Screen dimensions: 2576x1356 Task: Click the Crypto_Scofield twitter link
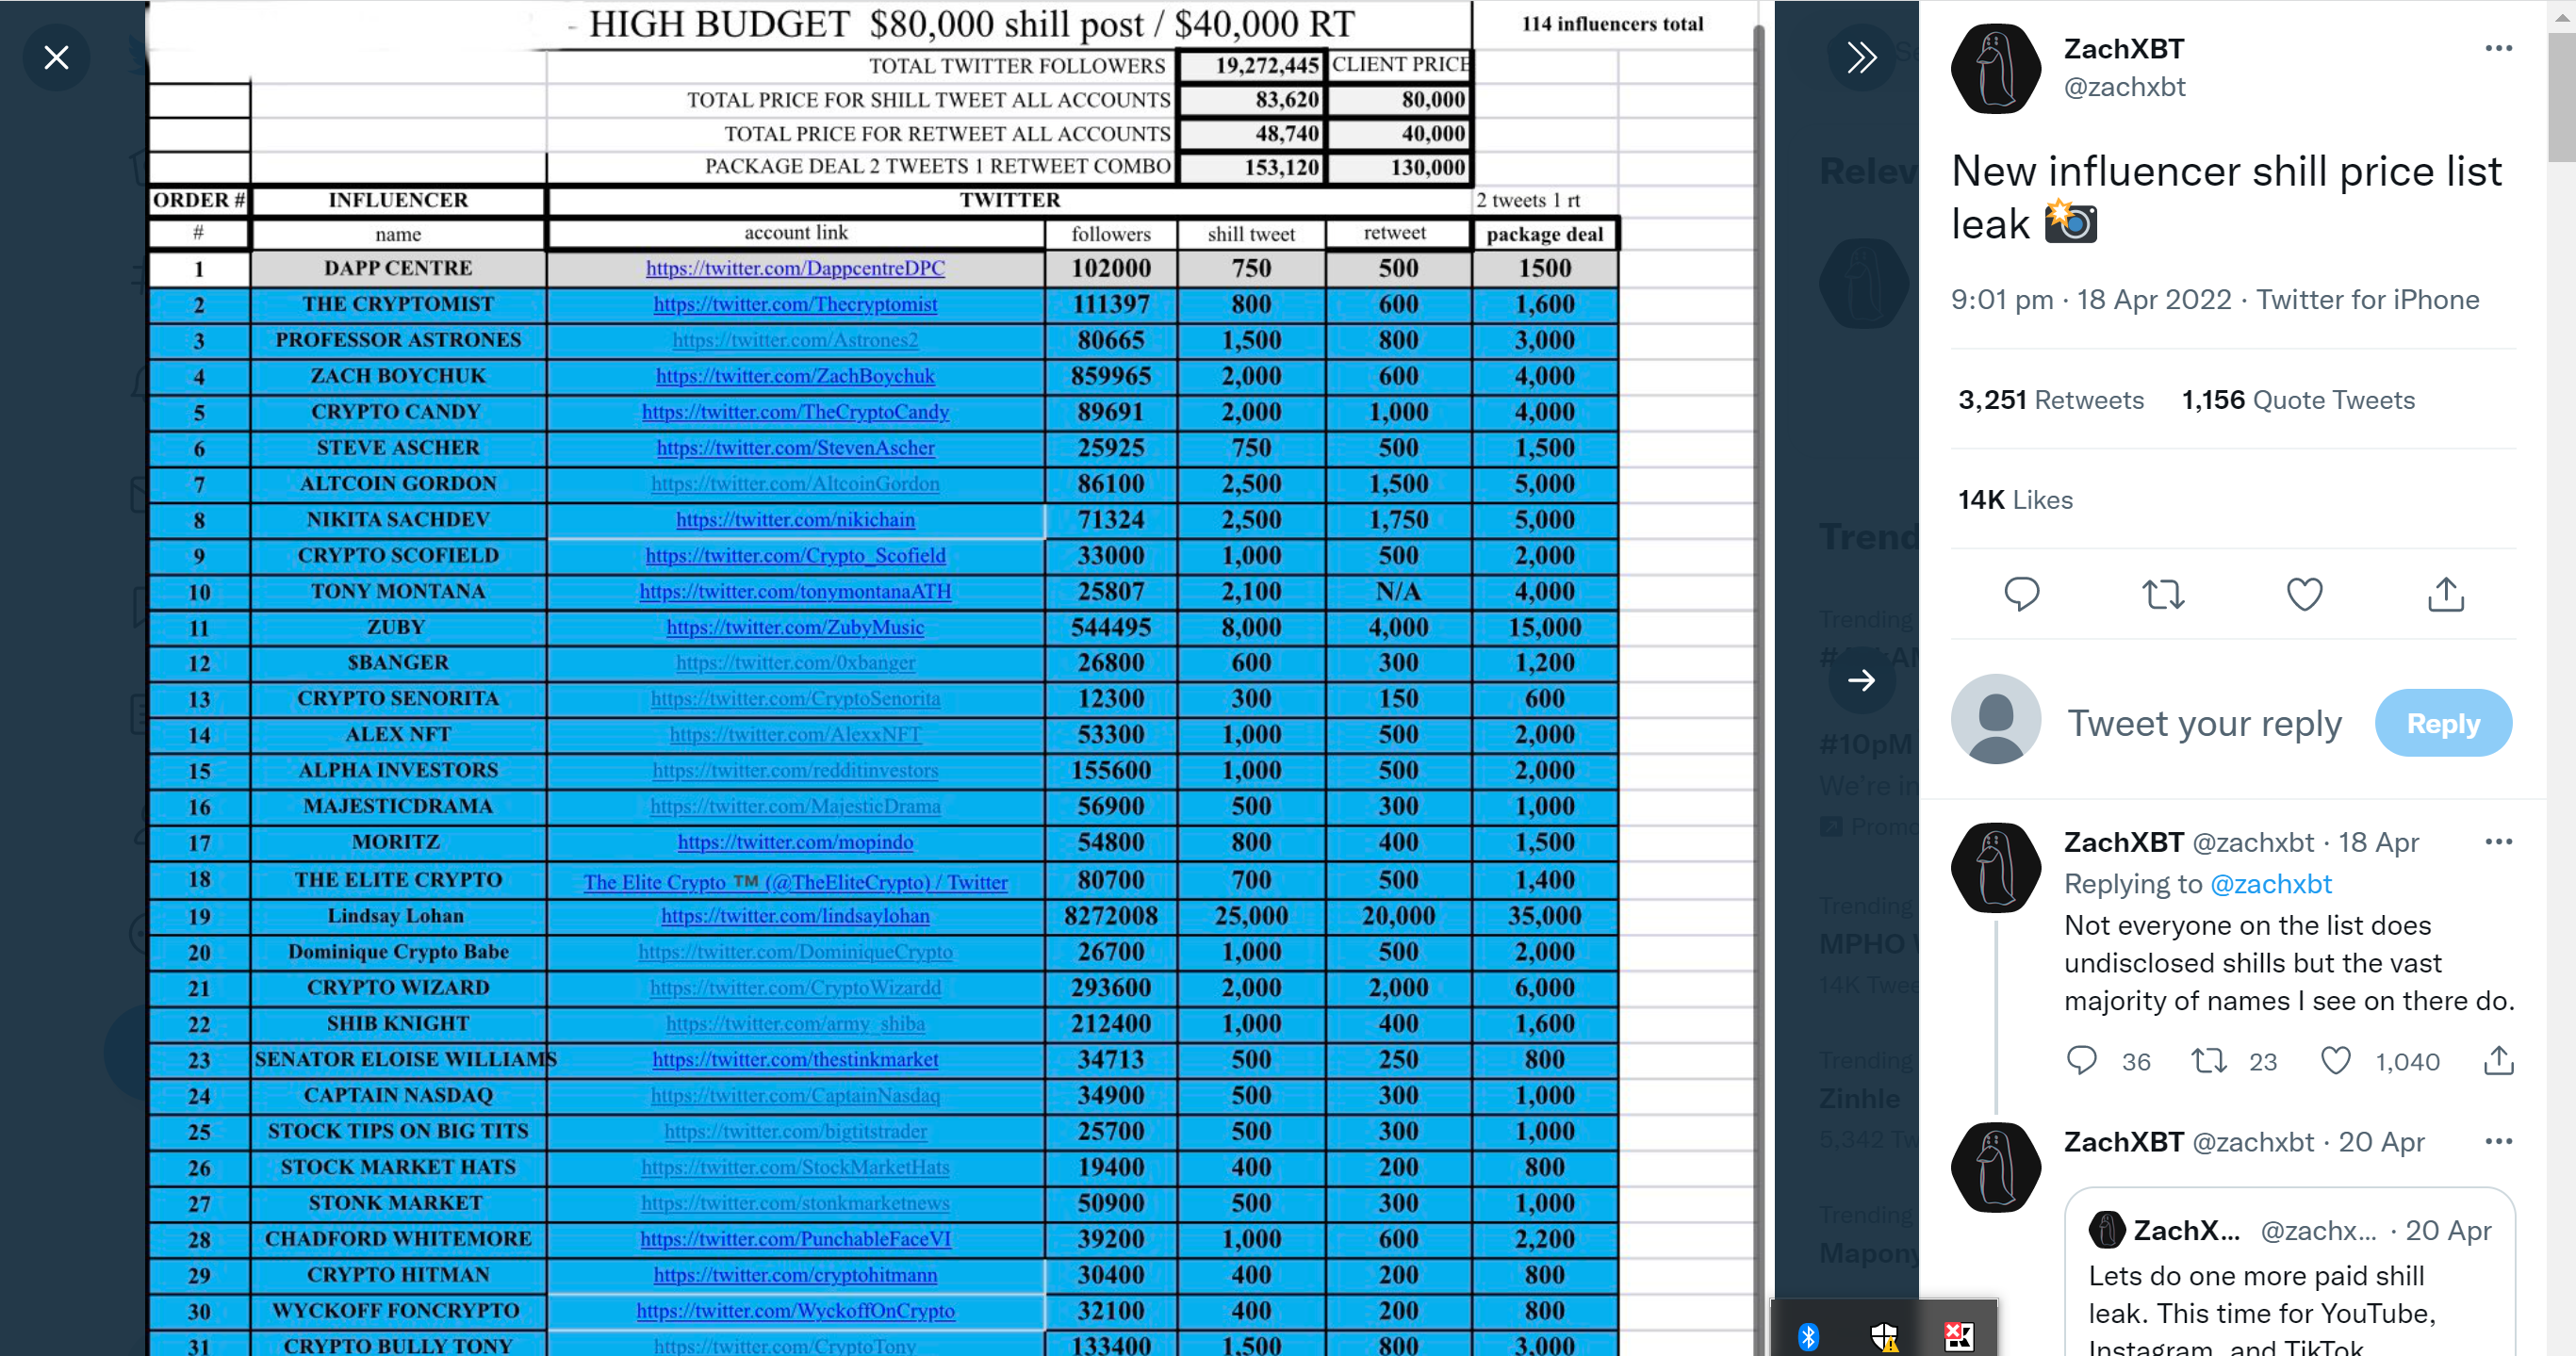pyautogui.click(x=795, y=556)
